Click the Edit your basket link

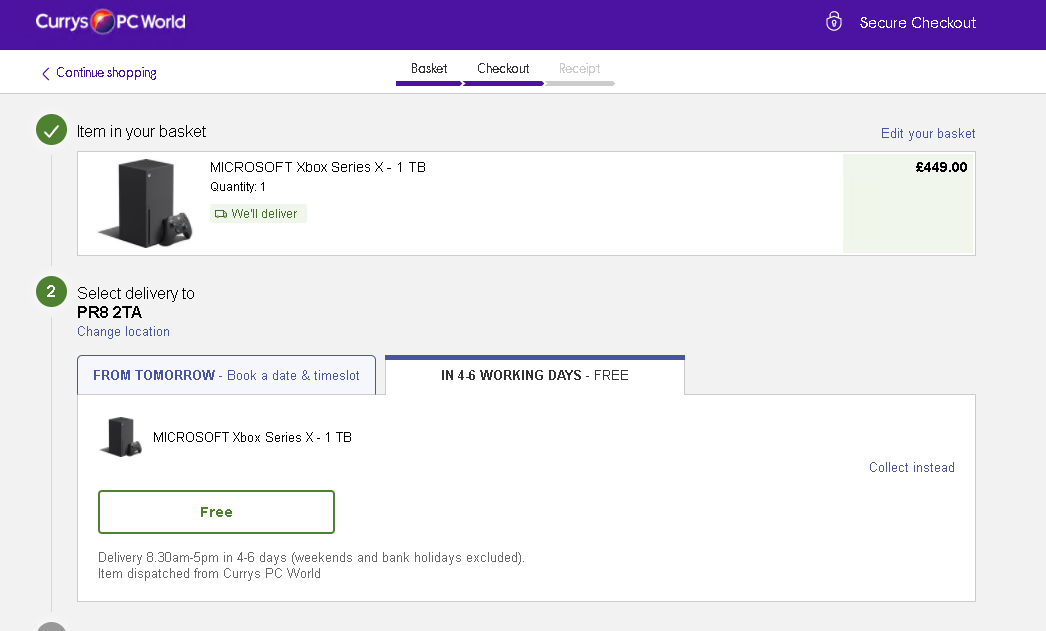pyautogui.click(x=928, y=133)
